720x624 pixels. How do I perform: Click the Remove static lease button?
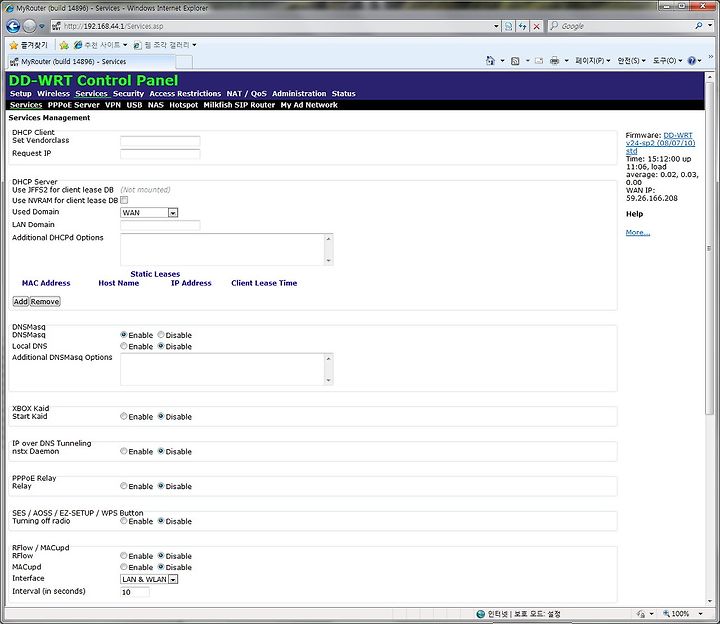(45, 302)
